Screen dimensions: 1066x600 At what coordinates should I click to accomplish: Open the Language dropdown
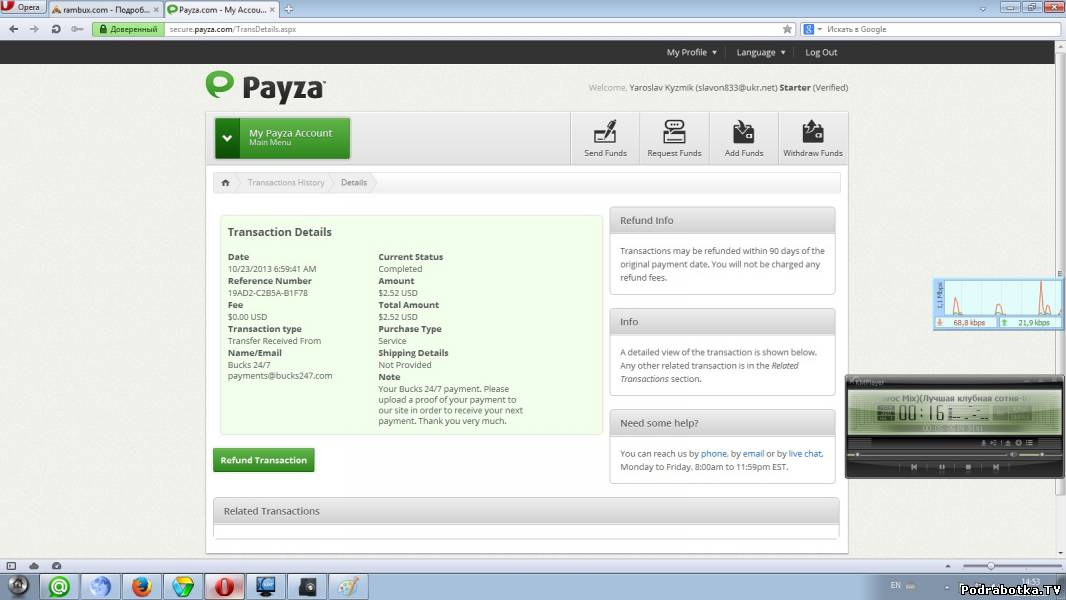760,53
